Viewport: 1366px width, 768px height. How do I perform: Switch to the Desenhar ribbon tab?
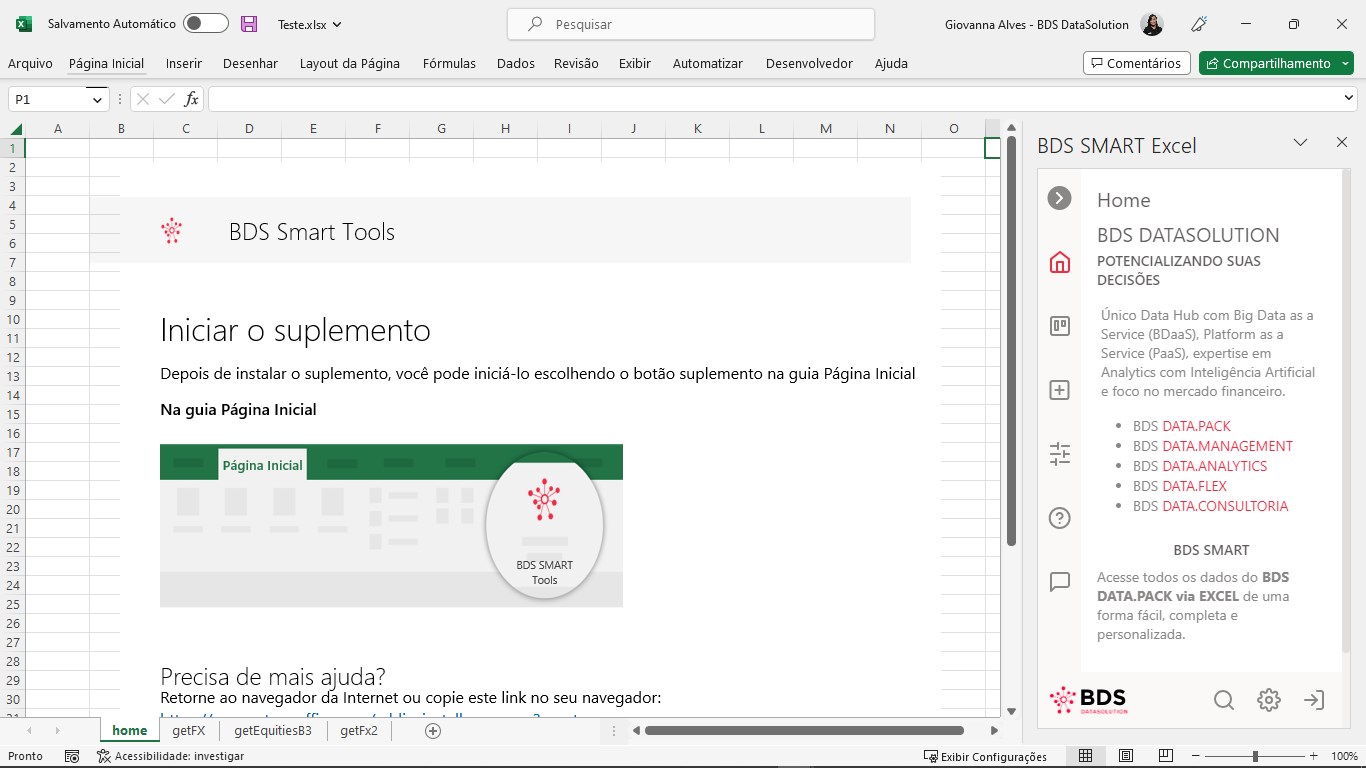coord(250,63)
